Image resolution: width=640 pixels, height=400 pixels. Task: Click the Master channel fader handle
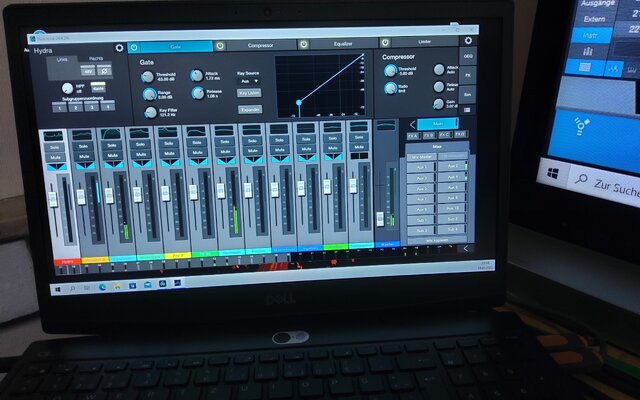coord(380,219)
